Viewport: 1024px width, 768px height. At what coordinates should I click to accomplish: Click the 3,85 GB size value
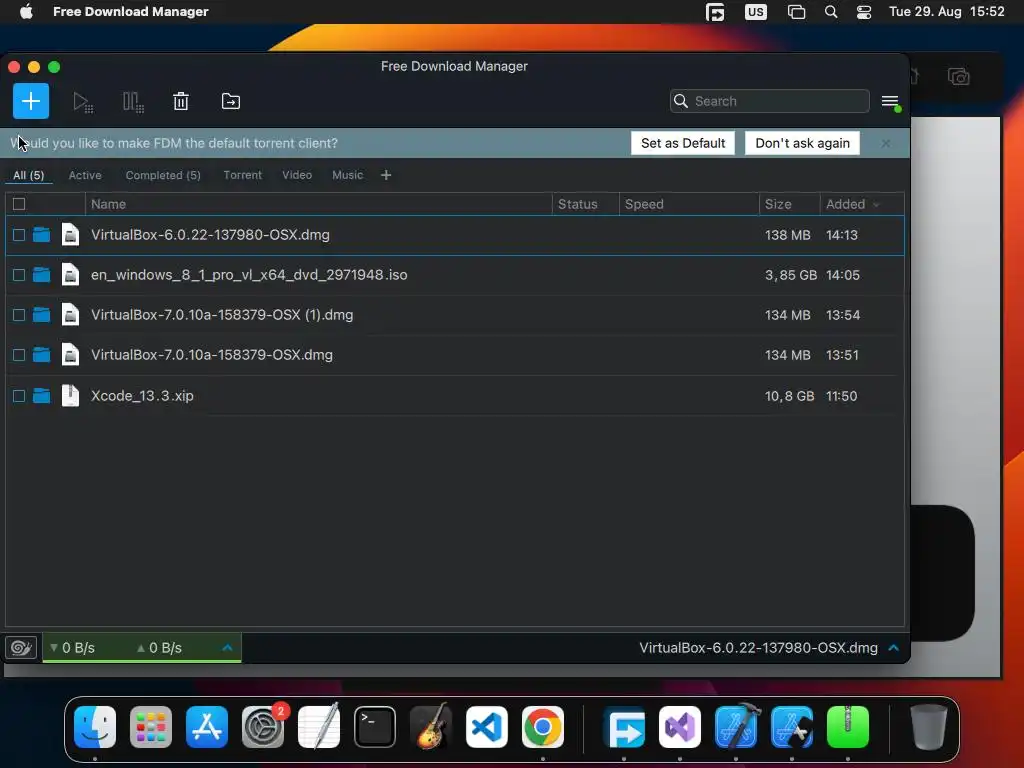click(x=791, y=275)
